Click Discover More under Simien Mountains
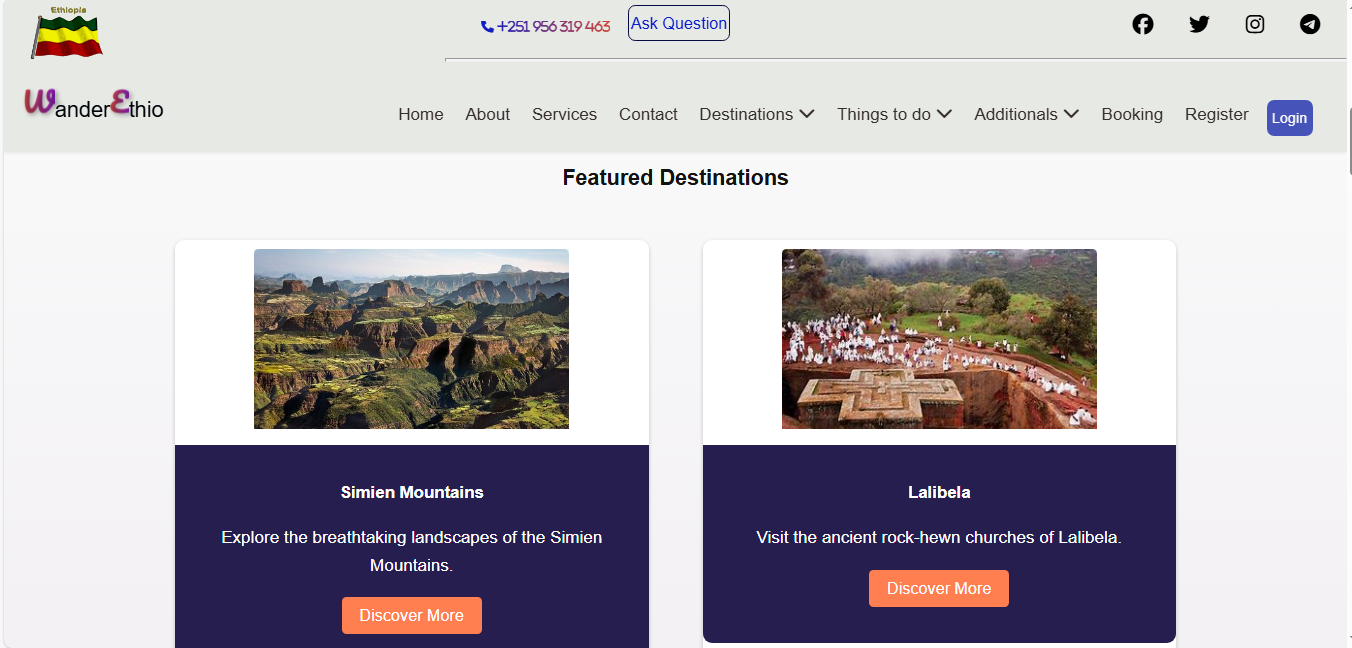The height and width of the screenshot is (648, 1352). [x=411, y=615]
